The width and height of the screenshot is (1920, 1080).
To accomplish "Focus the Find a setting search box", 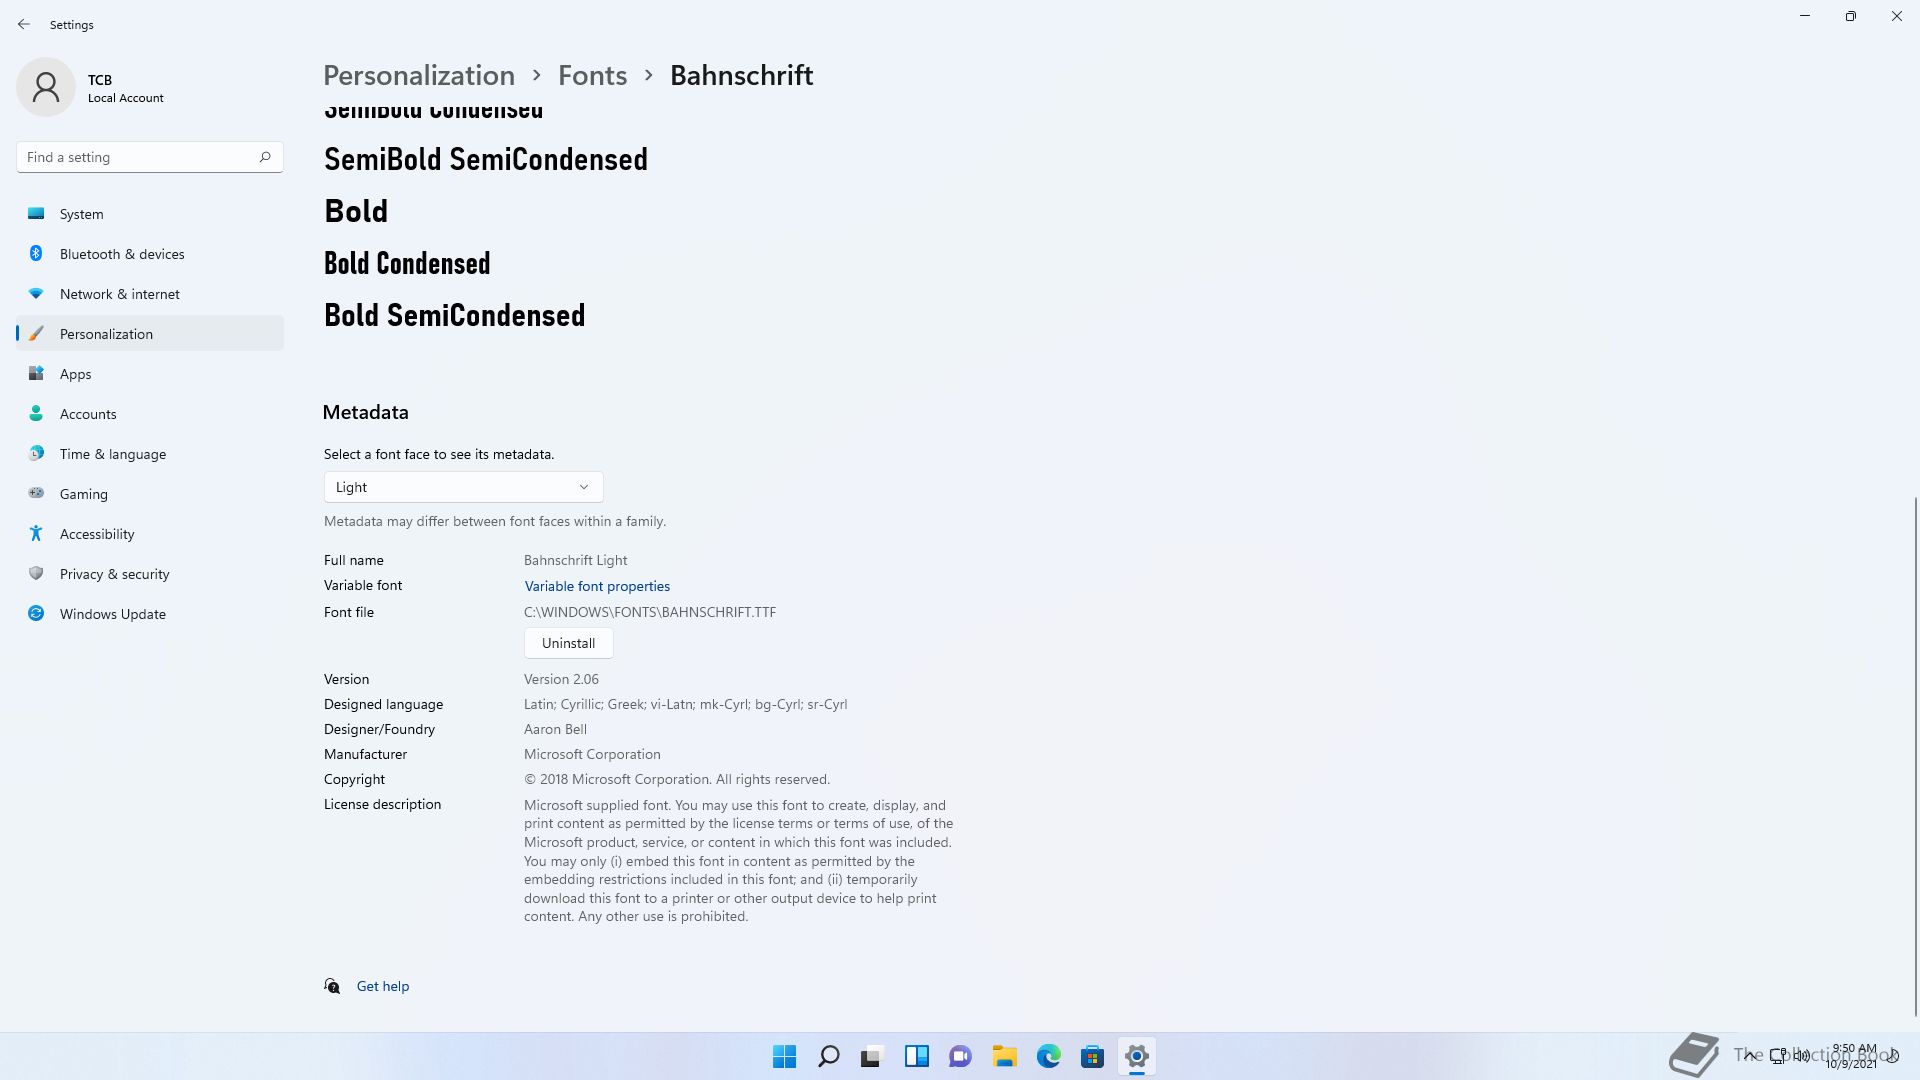I will pyautogui.click(x=150, y=157).
